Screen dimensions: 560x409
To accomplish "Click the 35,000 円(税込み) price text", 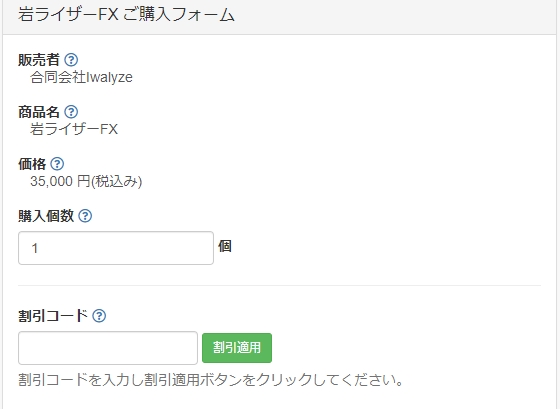I will [86, 181].
